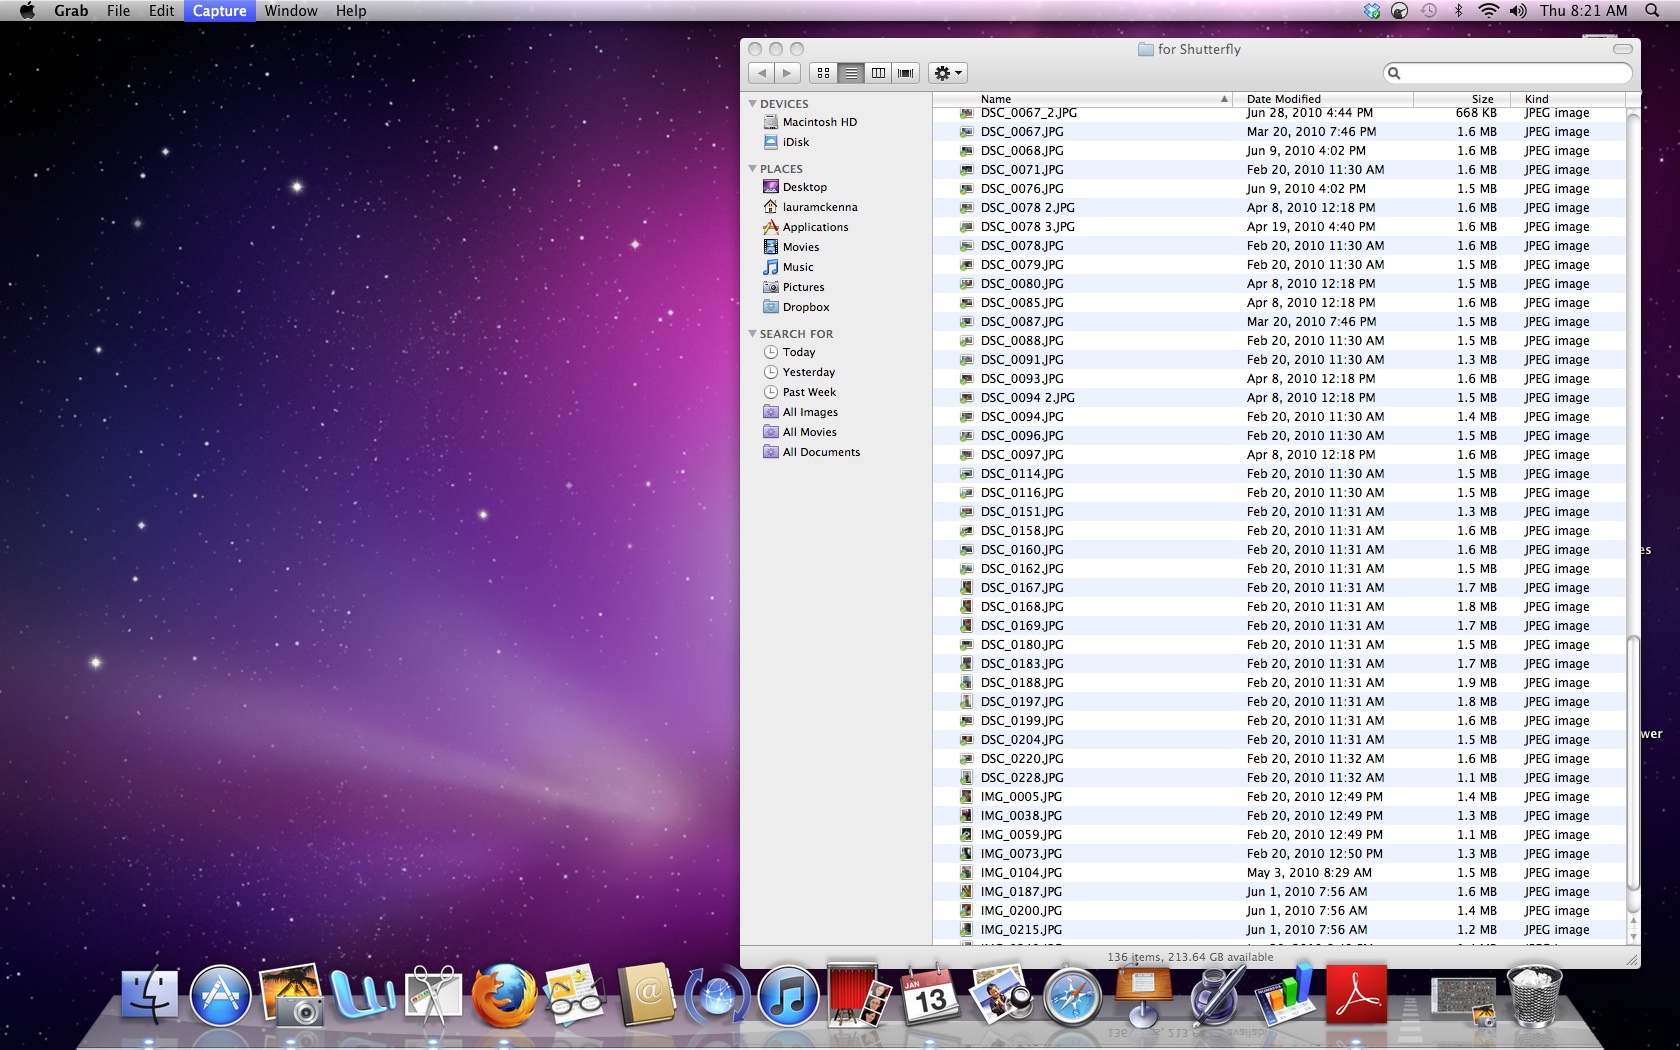Open Applications folder in sidebar
This screenshot has height=1050, width=1680.
[814, 227]
